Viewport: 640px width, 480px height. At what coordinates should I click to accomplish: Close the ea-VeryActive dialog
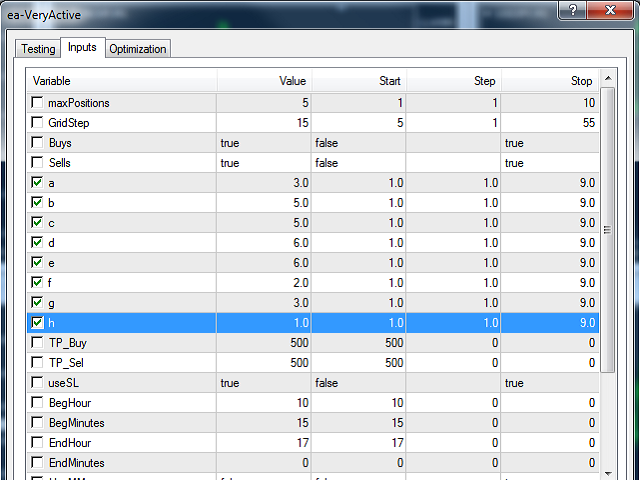coord(610,10)
